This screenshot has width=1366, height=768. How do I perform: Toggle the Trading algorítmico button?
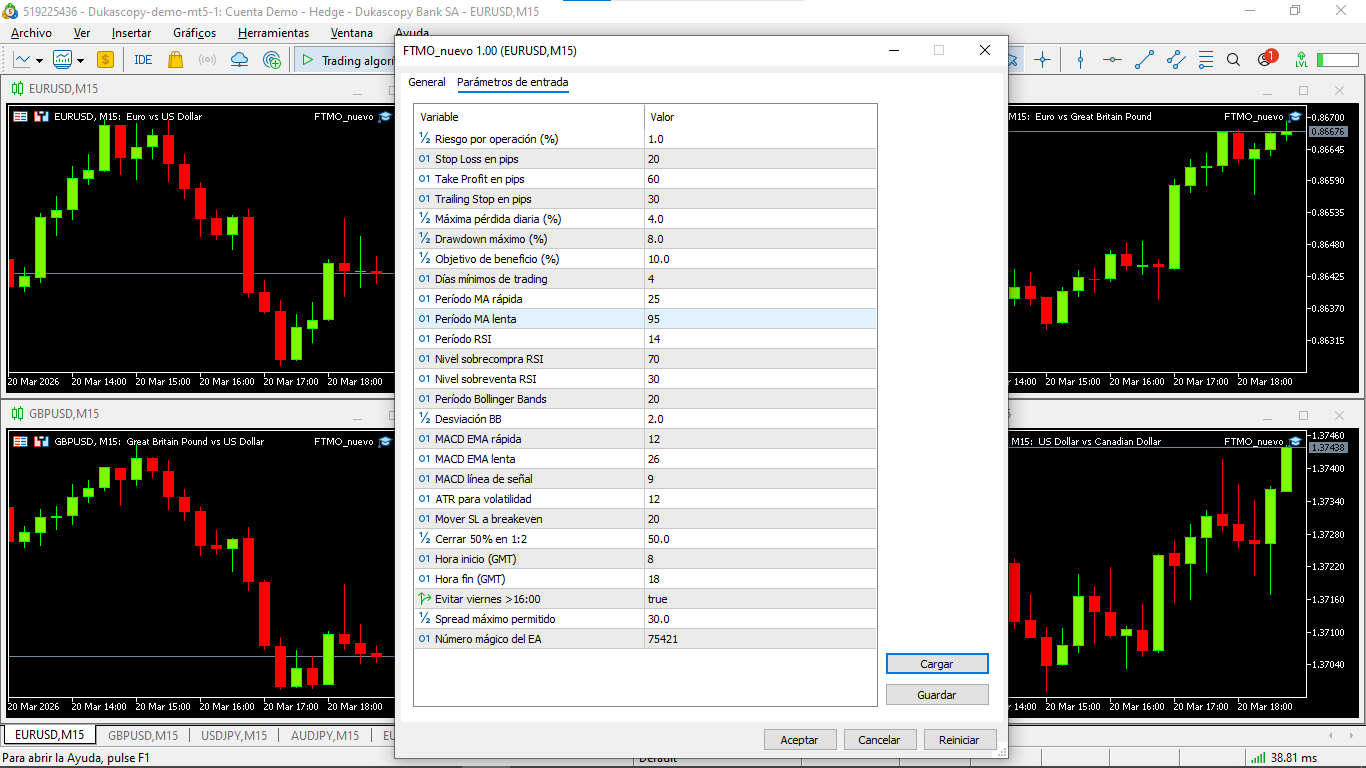click(345, 60)
